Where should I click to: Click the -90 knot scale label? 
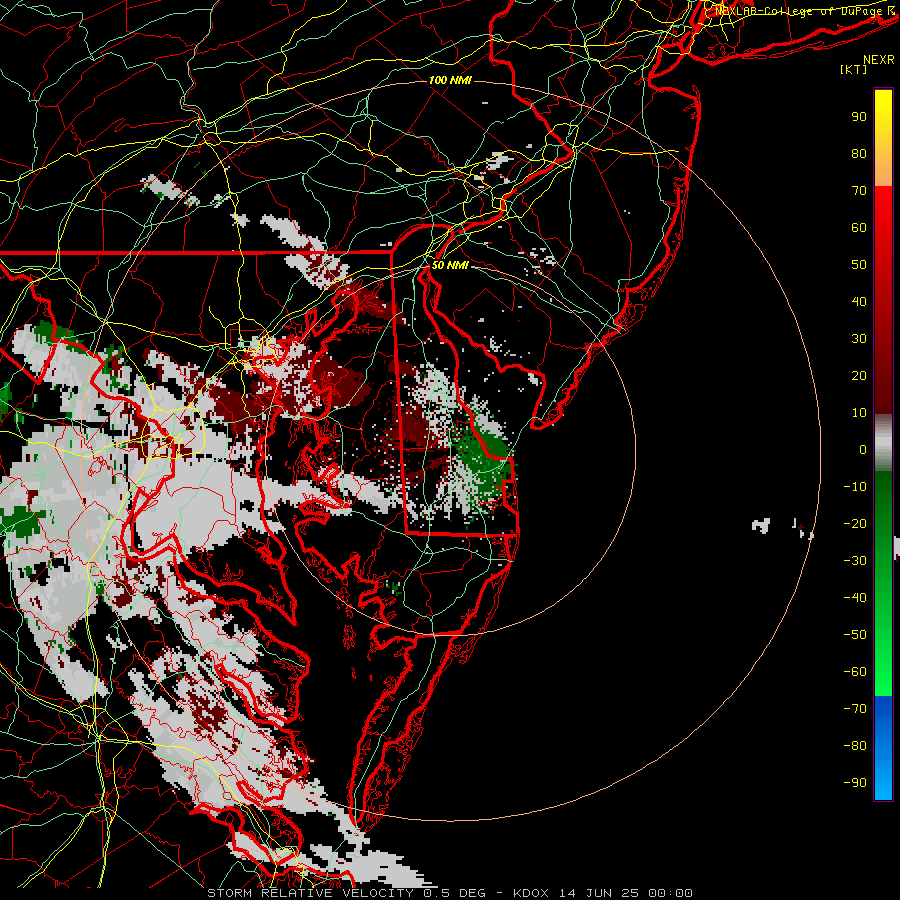click(855, 783)
